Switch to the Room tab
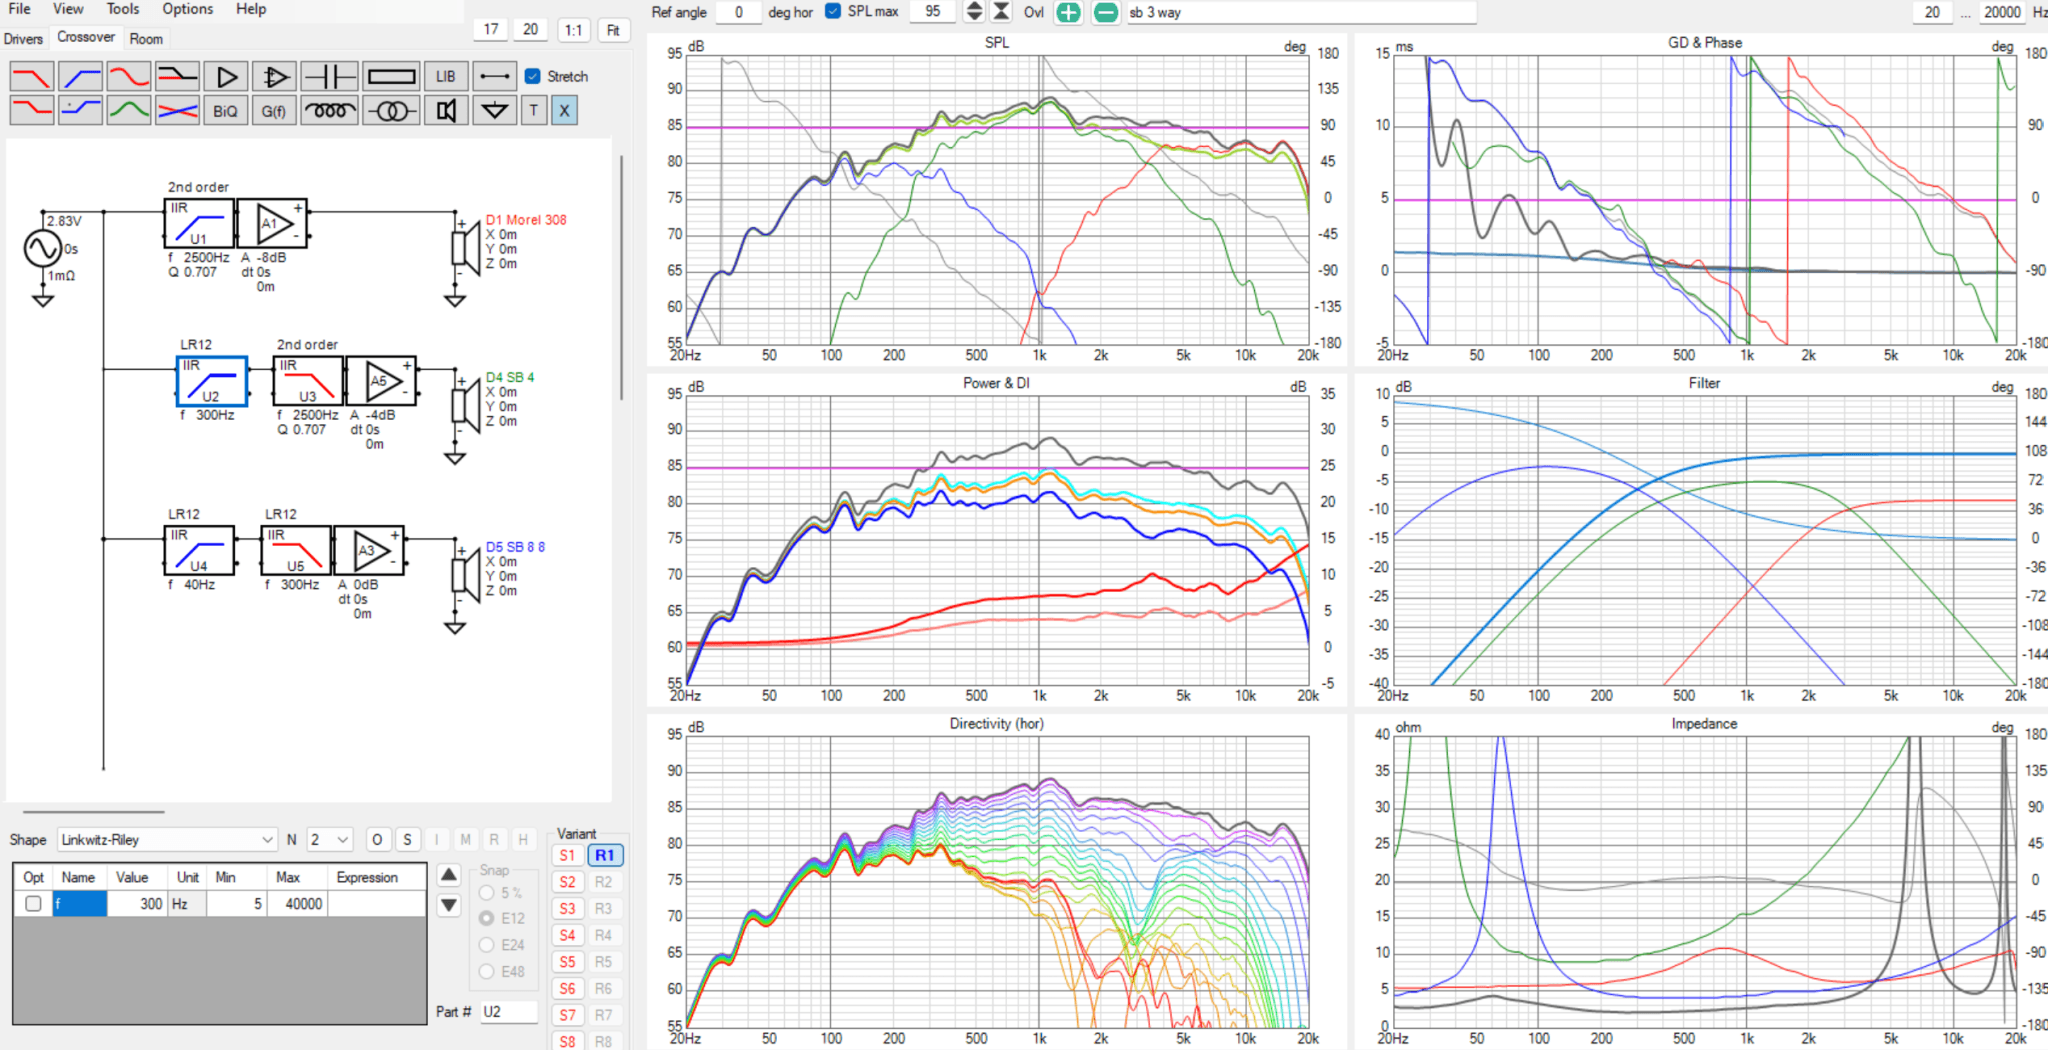2048x1050 pixels. click(x=146, y=39)
